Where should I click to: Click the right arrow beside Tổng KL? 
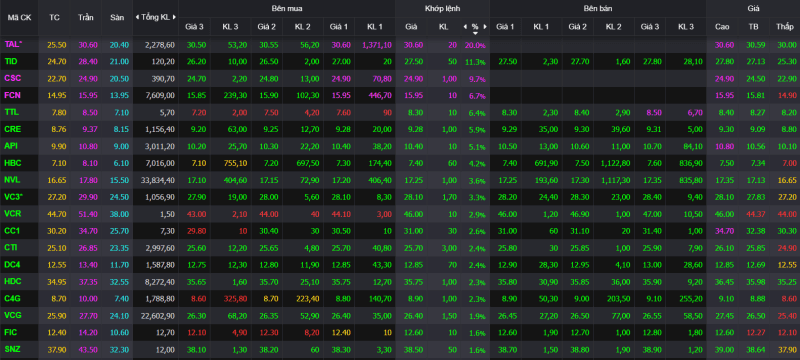(x=174, y=17)
